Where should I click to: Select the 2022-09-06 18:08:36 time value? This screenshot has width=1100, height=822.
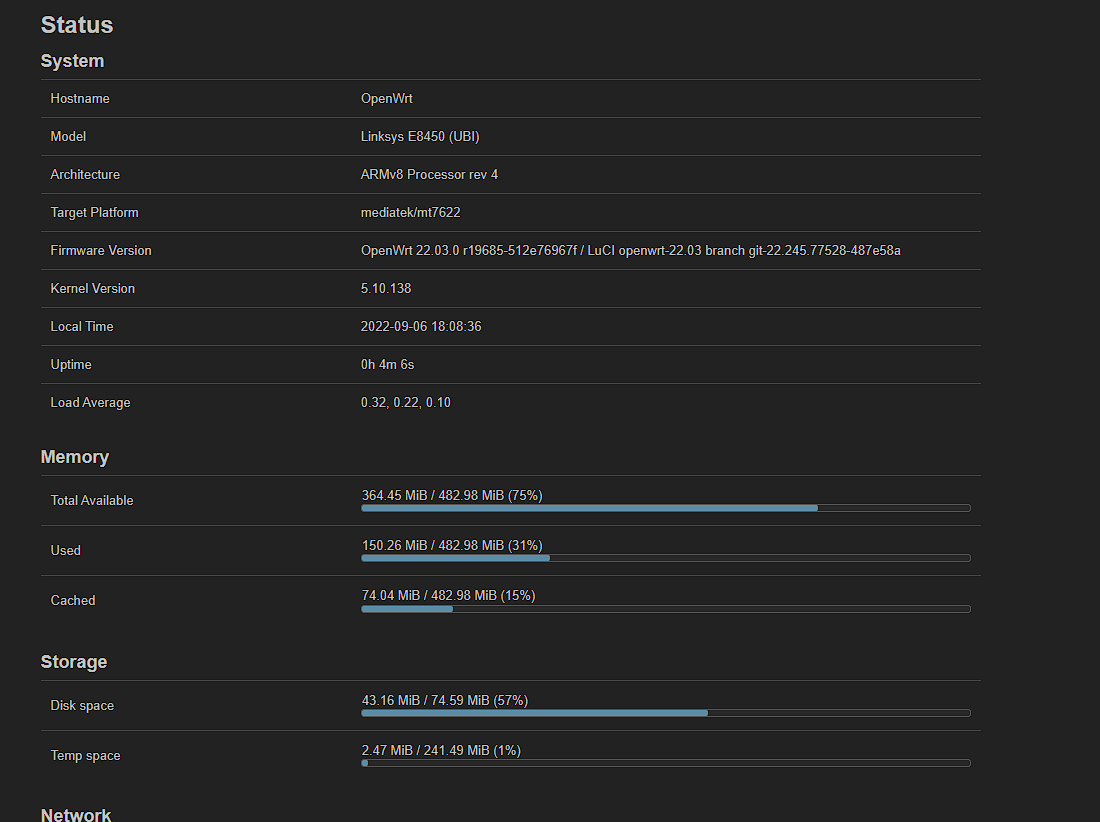coord(421,326)
